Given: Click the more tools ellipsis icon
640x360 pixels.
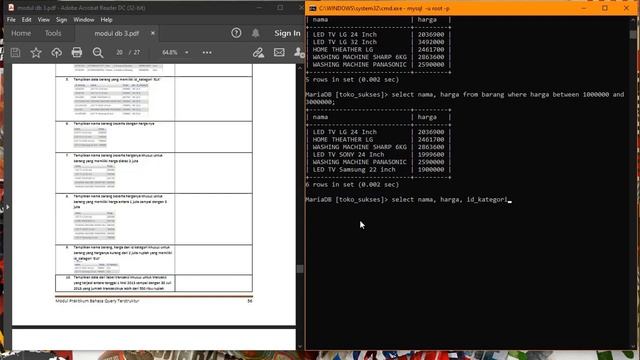Looking at the screenshot, I should tap(207, 52).
